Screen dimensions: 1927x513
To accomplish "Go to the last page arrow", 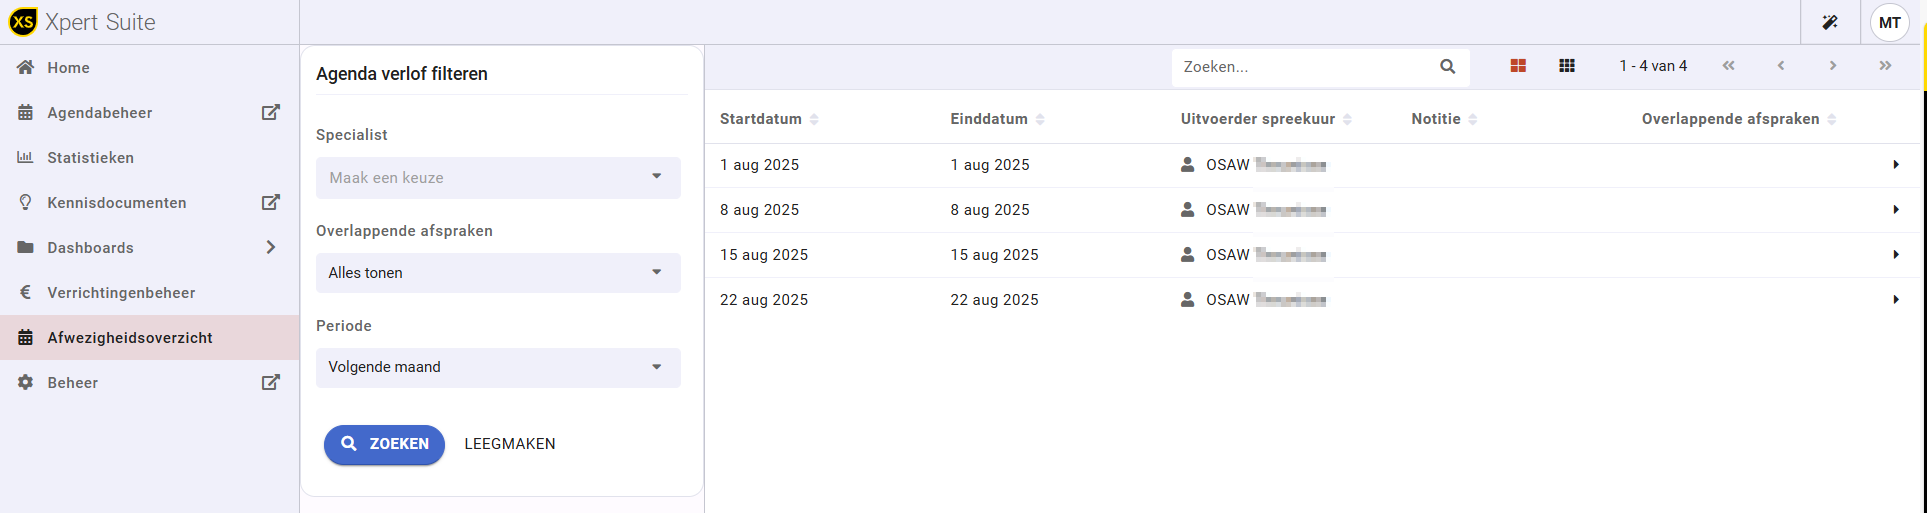I will (1885, 66).
